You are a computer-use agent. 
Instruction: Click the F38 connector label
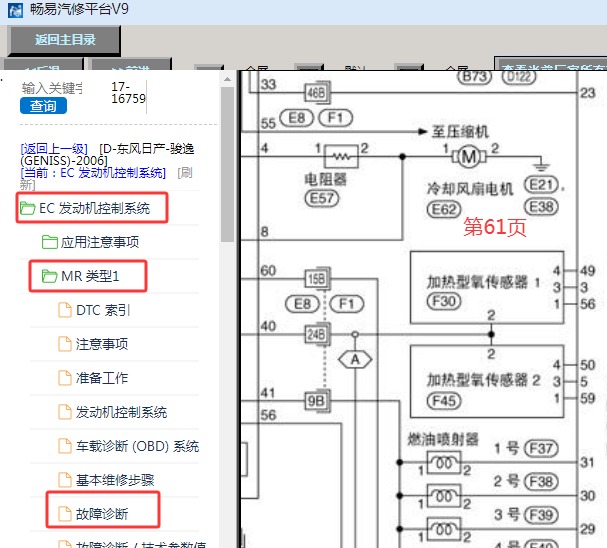pyautogui.click(x=541, y=482)
